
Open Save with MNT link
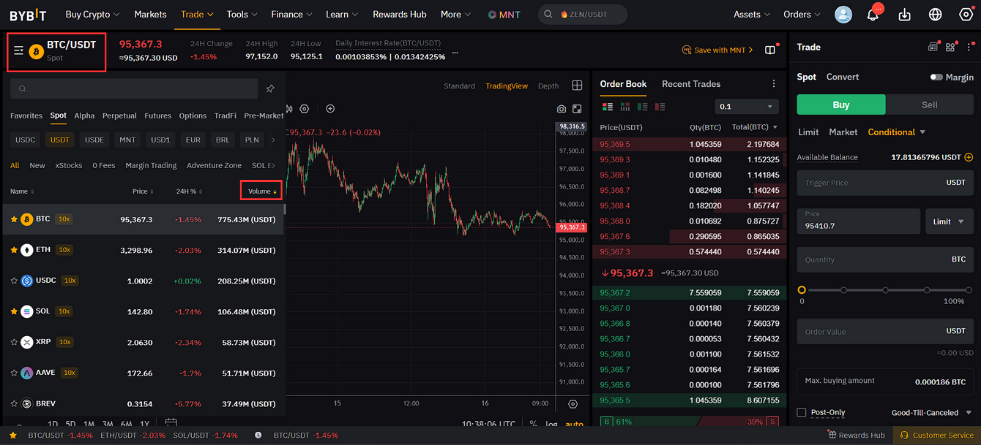pos(718,50)
